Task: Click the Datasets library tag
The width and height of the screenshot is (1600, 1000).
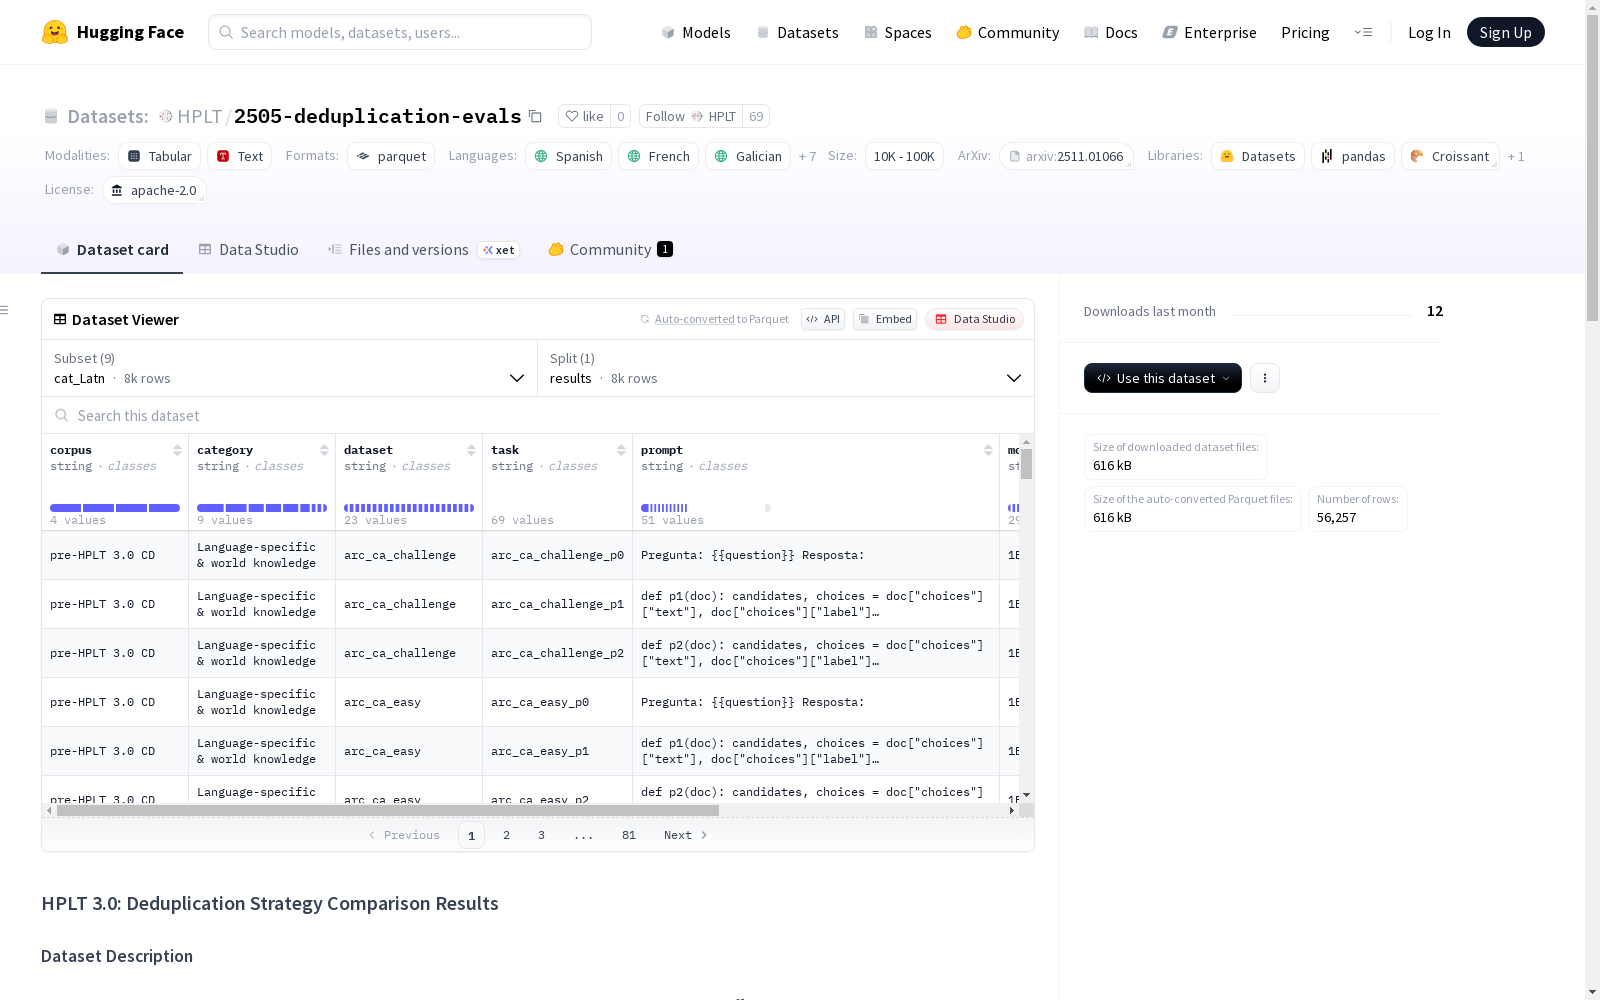Action: point(1258,156)
